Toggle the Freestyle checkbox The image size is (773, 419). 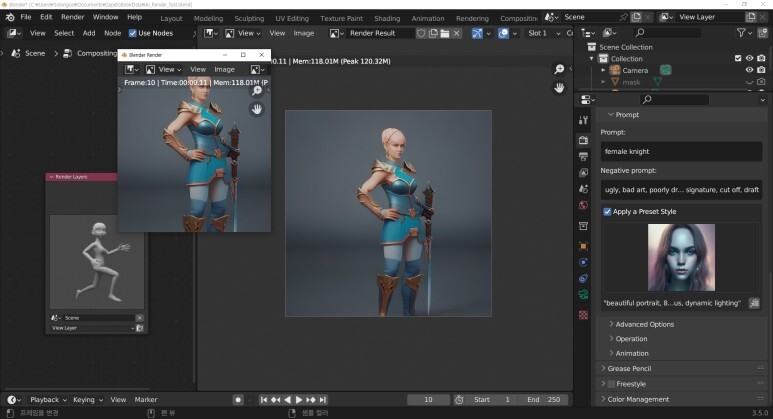(x=611, y=384)
